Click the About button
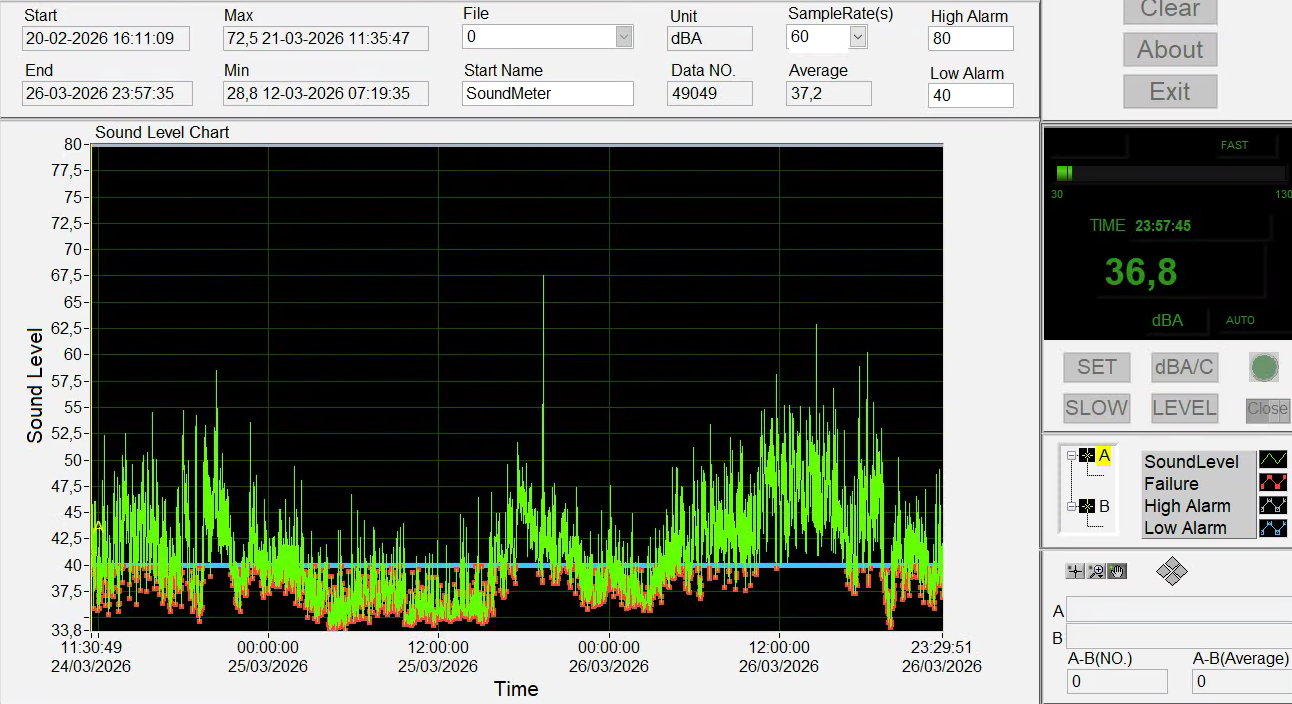The image size is (1292, 704). [x=1169, y=50]
